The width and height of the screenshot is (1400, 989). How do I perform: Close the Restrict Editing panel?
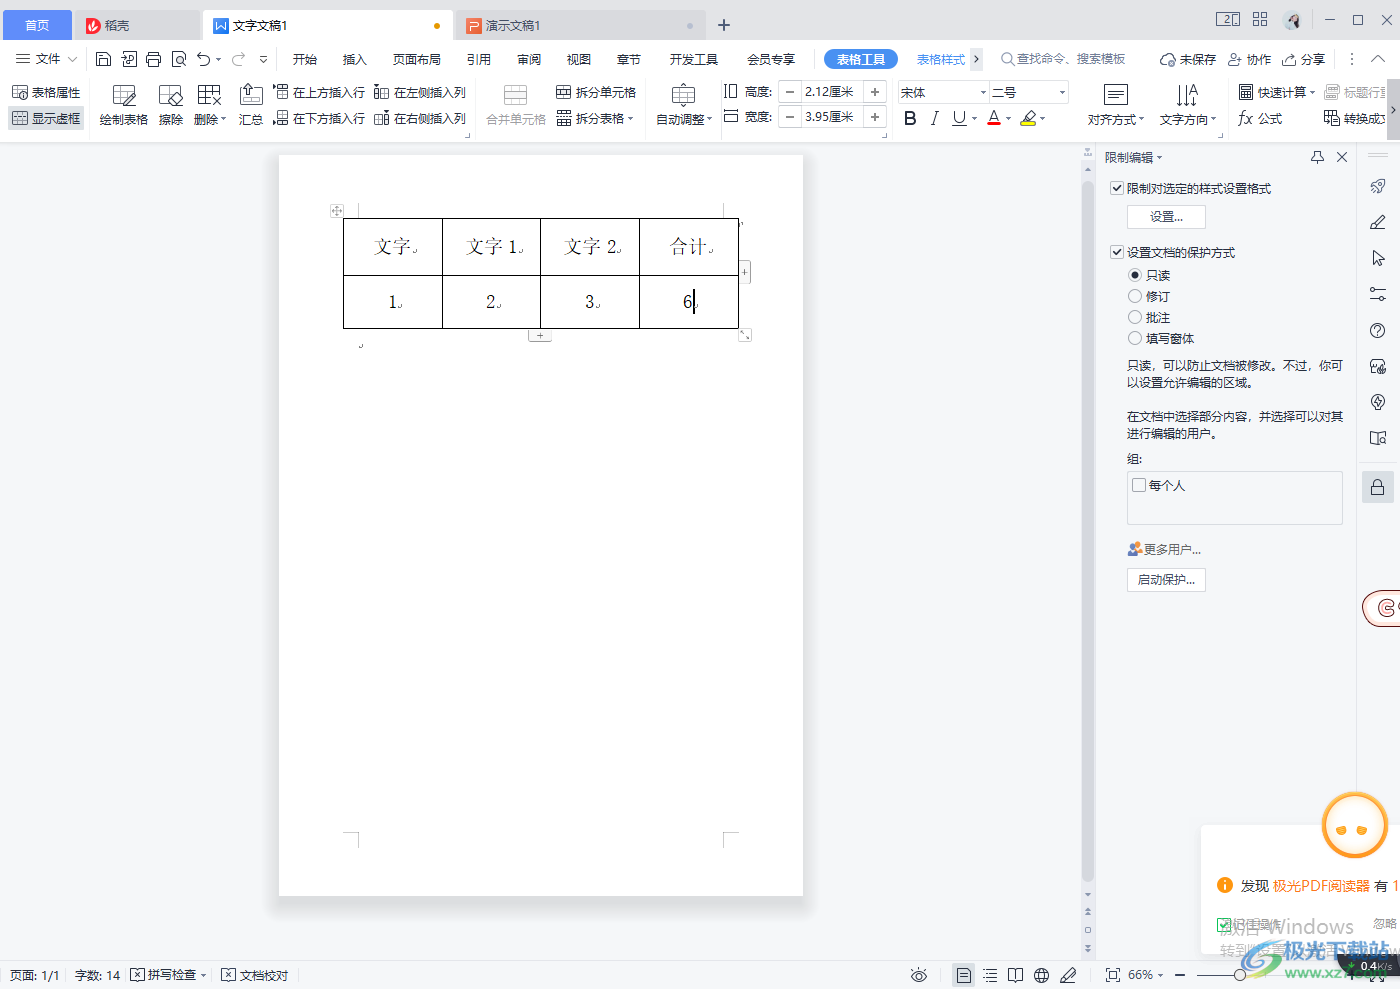[1342, 157]
